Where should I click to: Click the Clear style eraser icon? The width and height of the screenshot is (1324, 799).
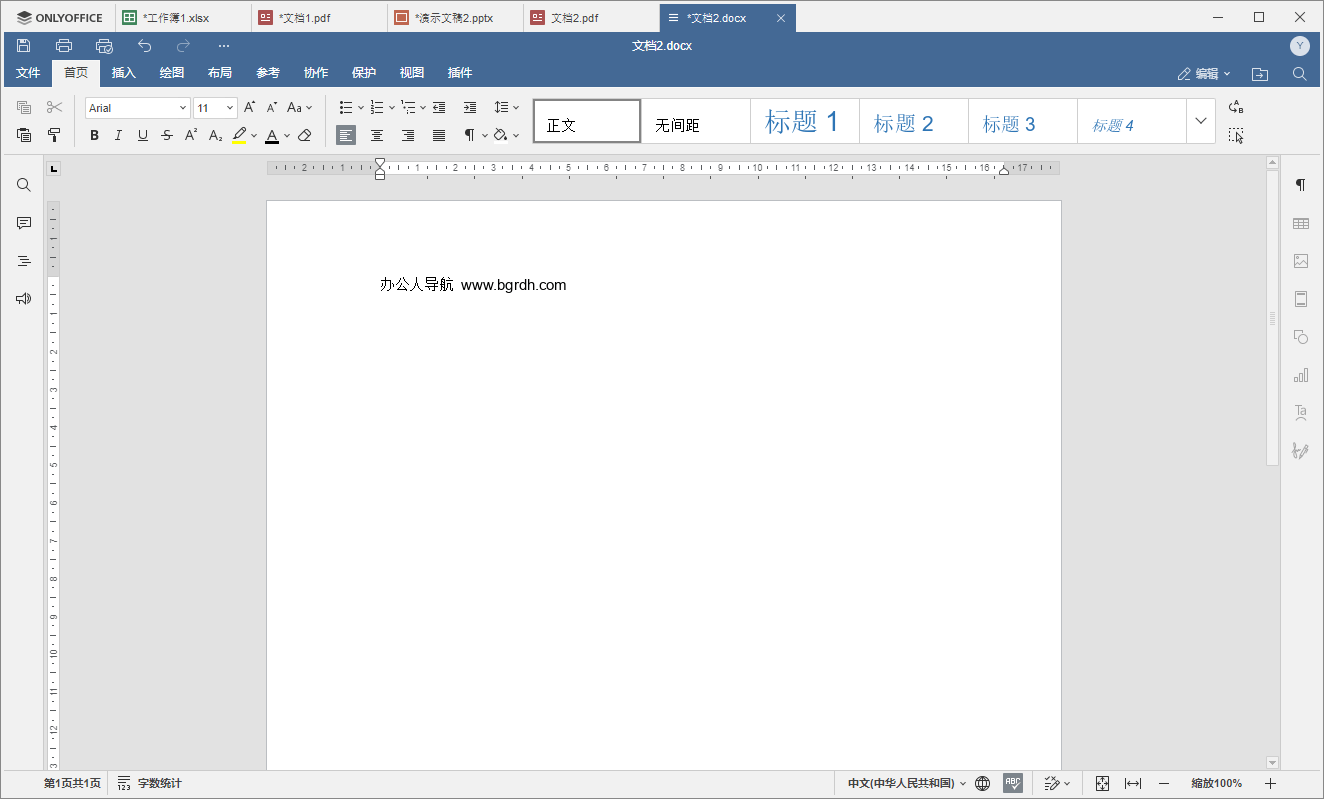point(305,135)
